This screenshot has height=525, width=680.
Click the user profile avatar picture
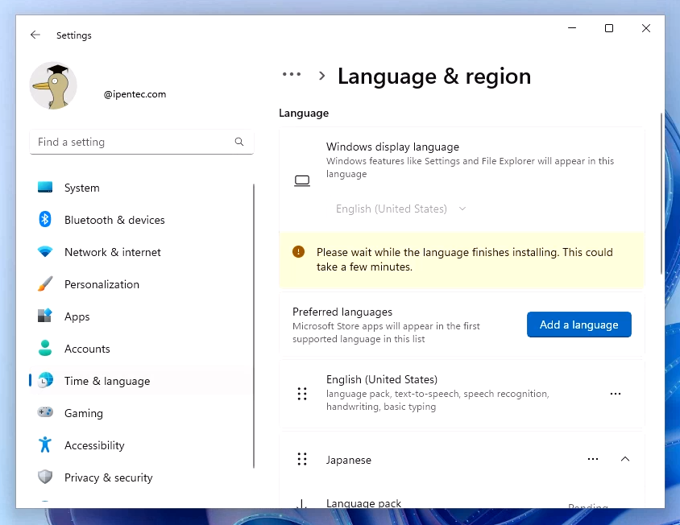coord(53,85)
